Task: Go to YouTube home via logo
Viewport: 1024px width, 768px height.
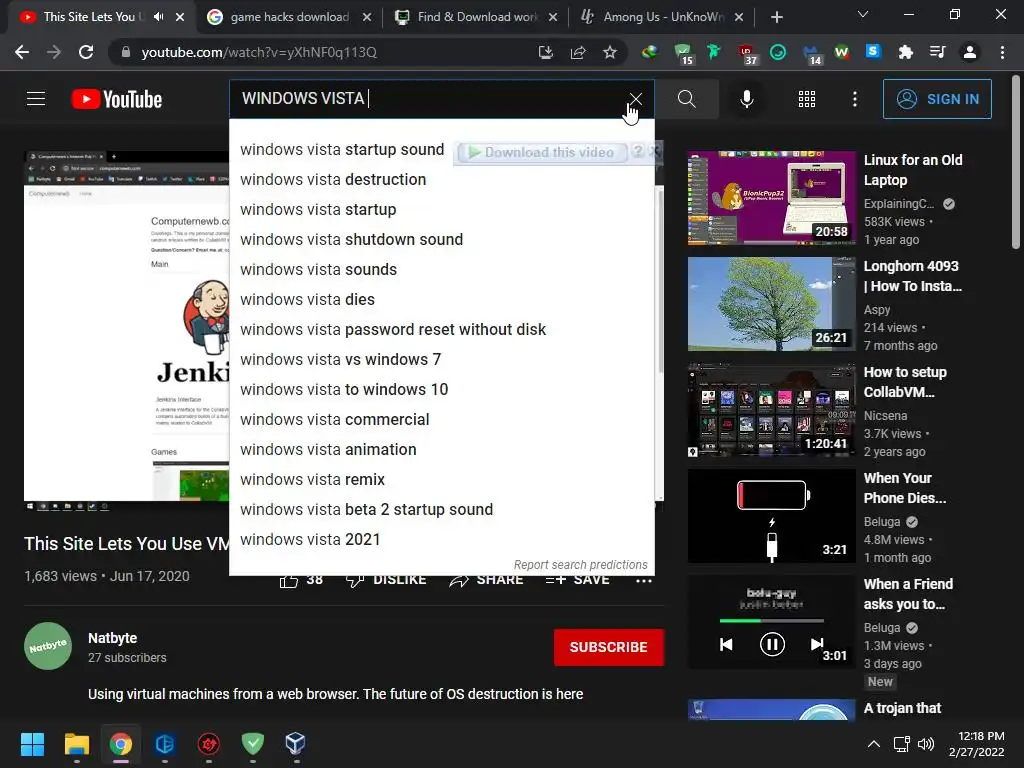Action: click(x=117, y=99)
